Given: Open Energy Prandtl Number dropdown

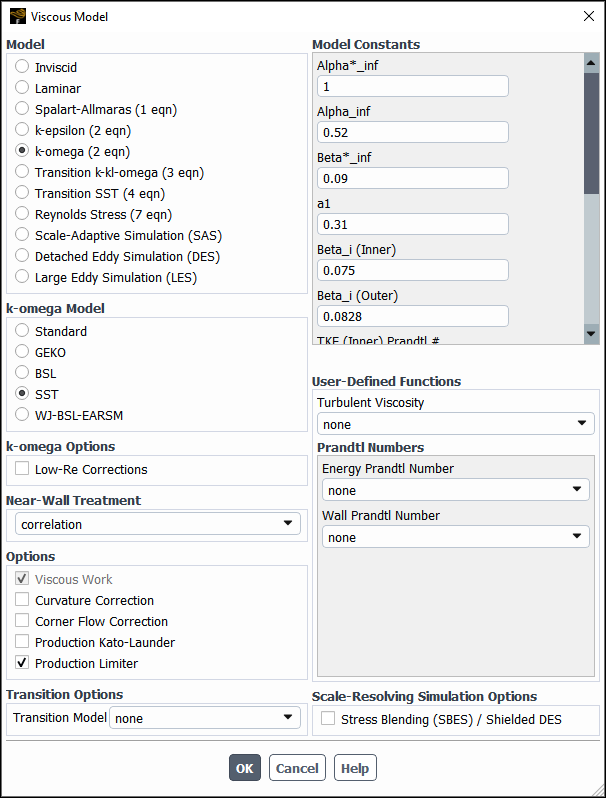Looking at the screenshot, I should [x=455, y=490].
